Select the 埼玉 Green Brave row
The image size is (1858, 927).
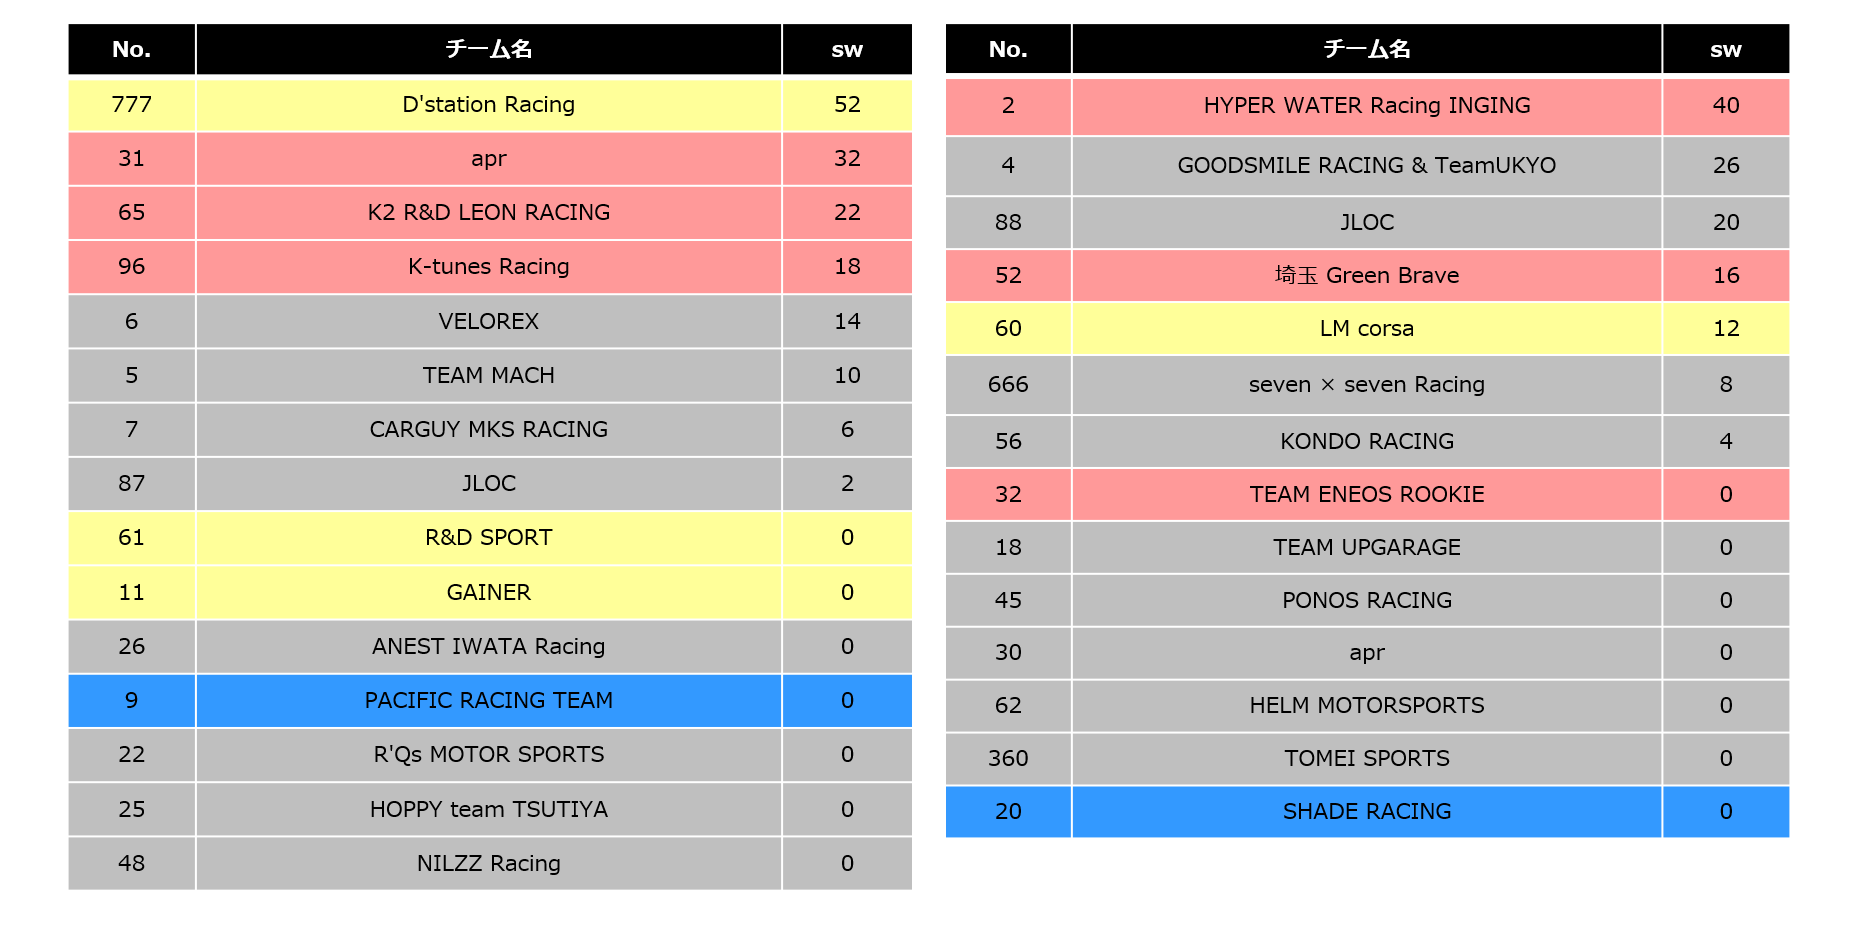[x=1366, y=275]
